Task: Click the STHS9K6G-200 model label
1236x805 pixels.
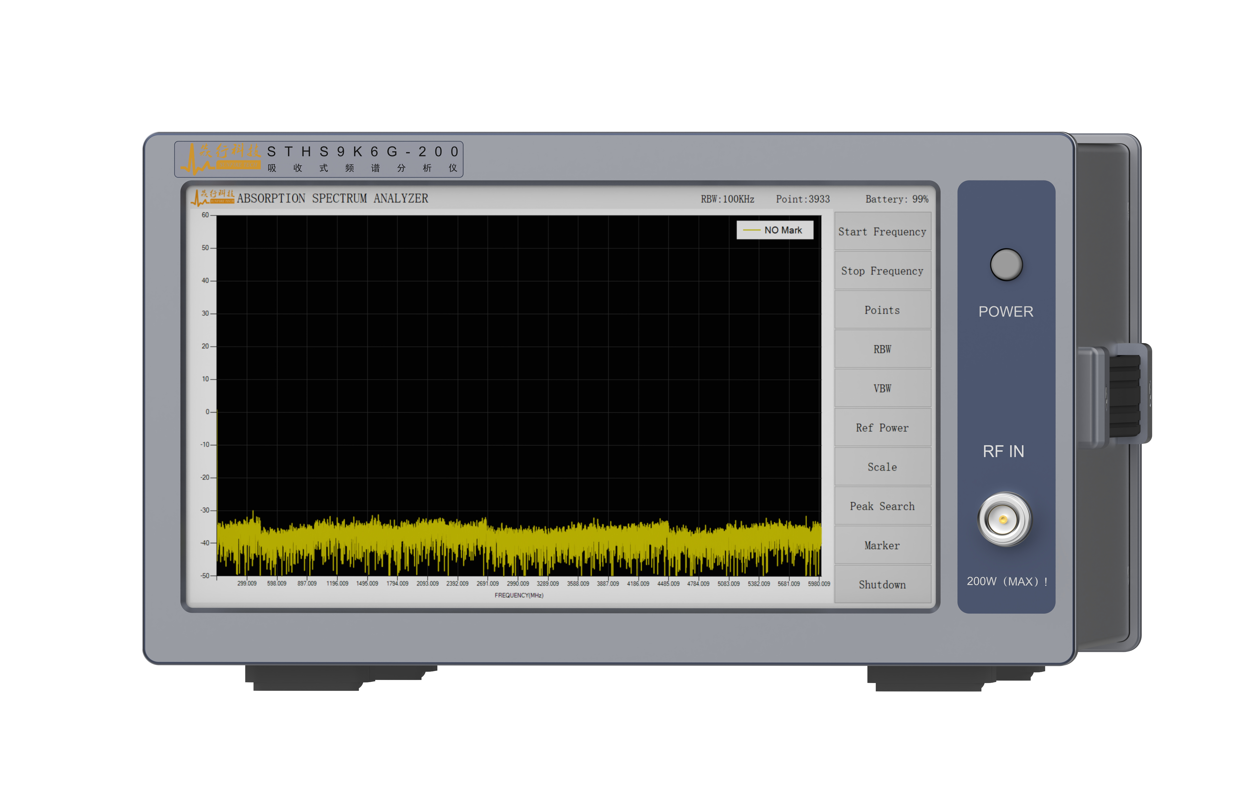Action: pos(363,152)
